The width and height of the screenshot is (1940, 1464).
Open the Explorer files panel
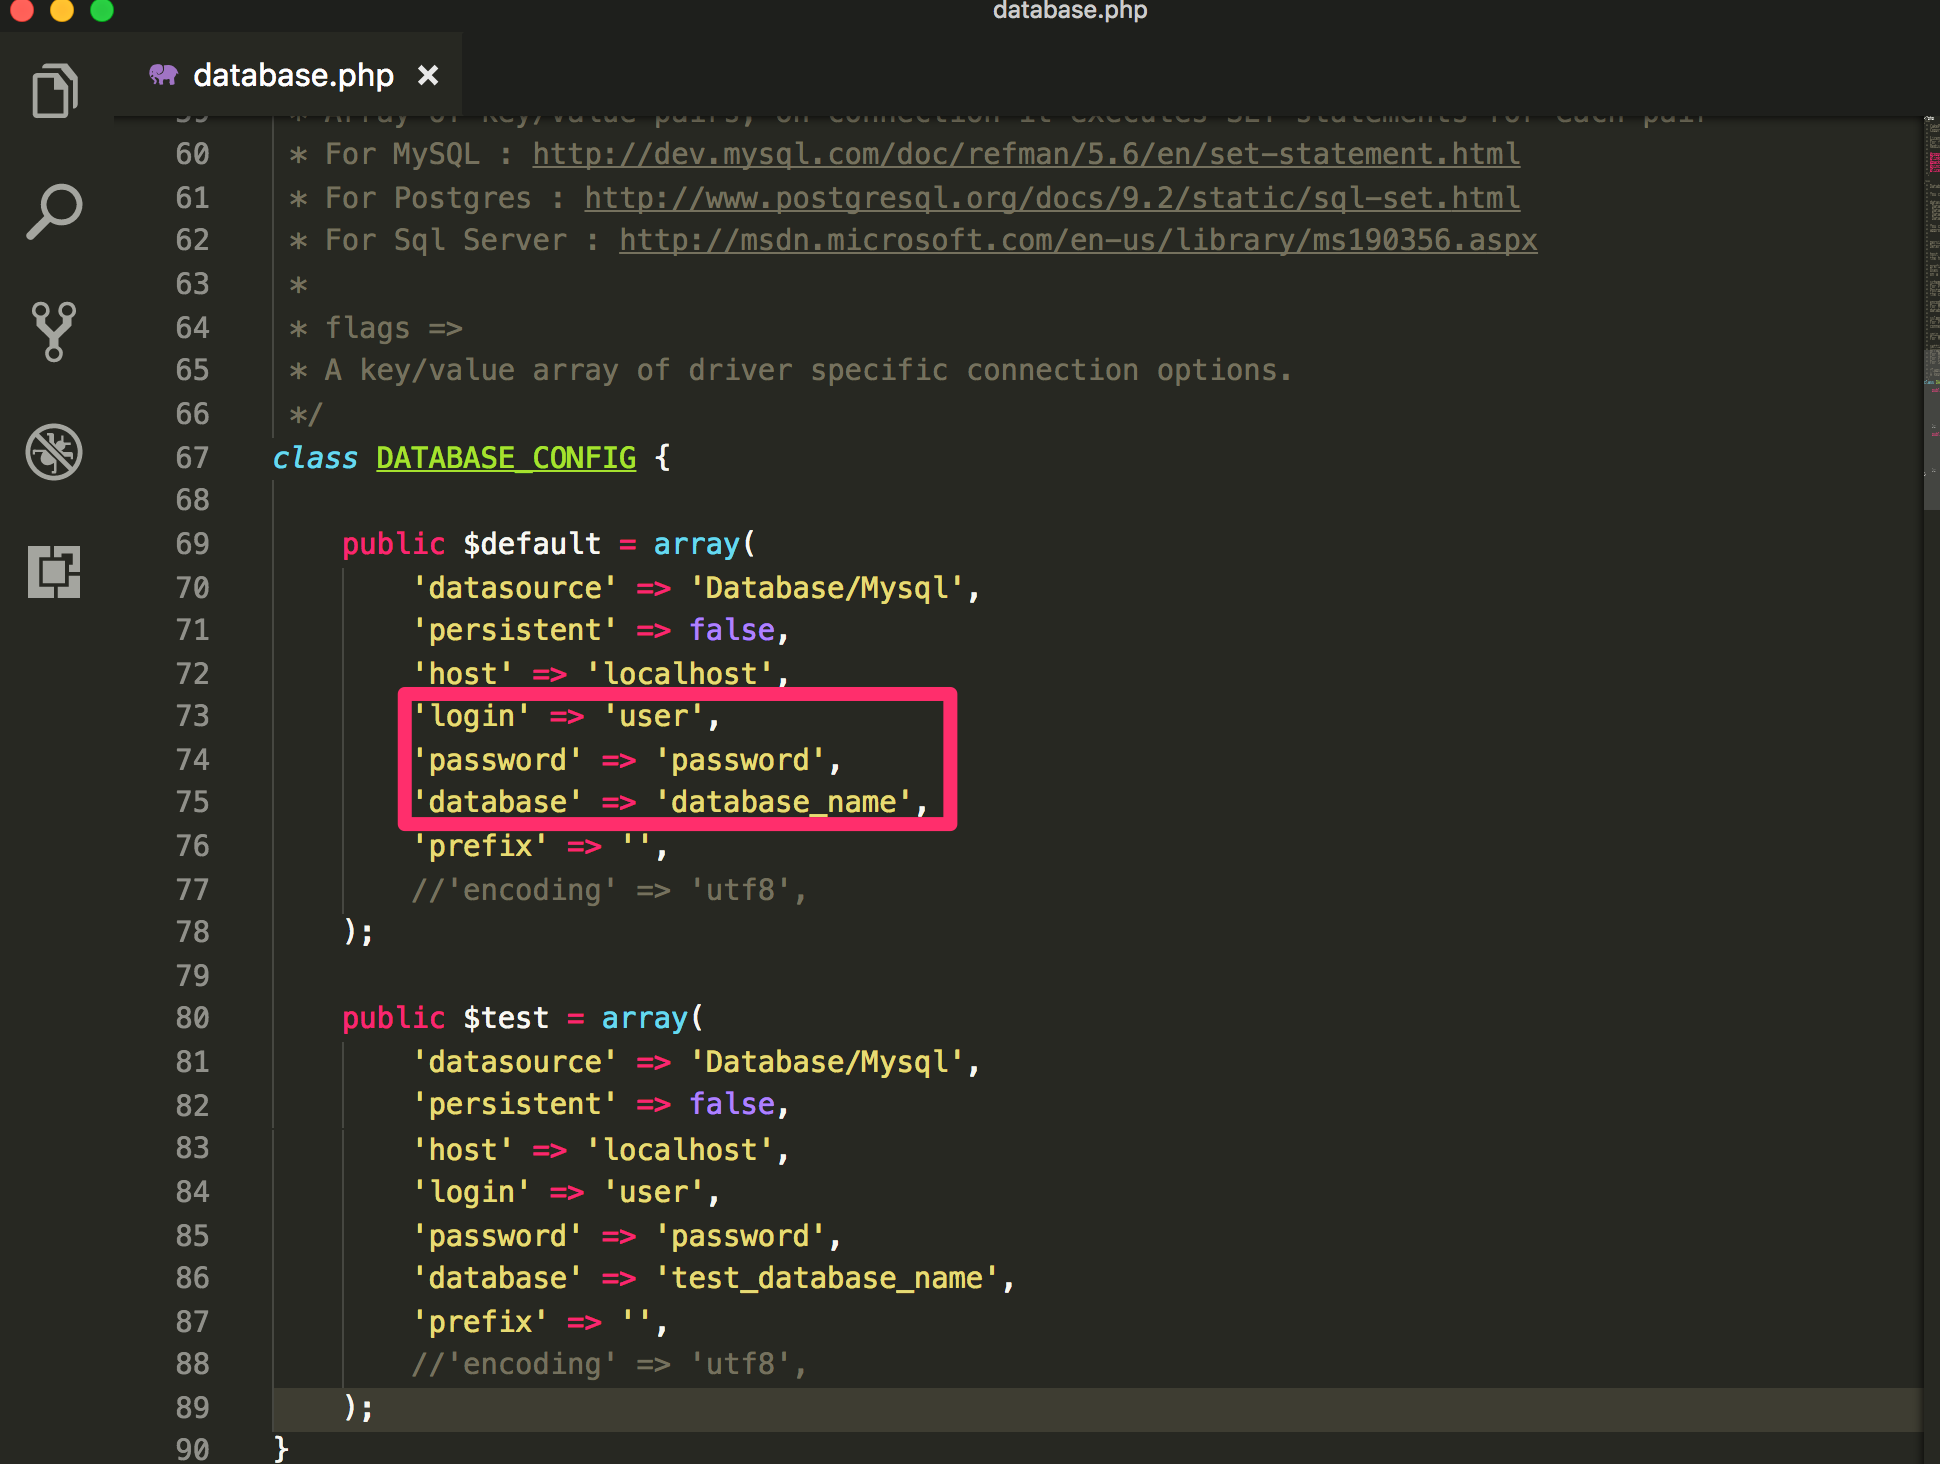tap(54, 90)
